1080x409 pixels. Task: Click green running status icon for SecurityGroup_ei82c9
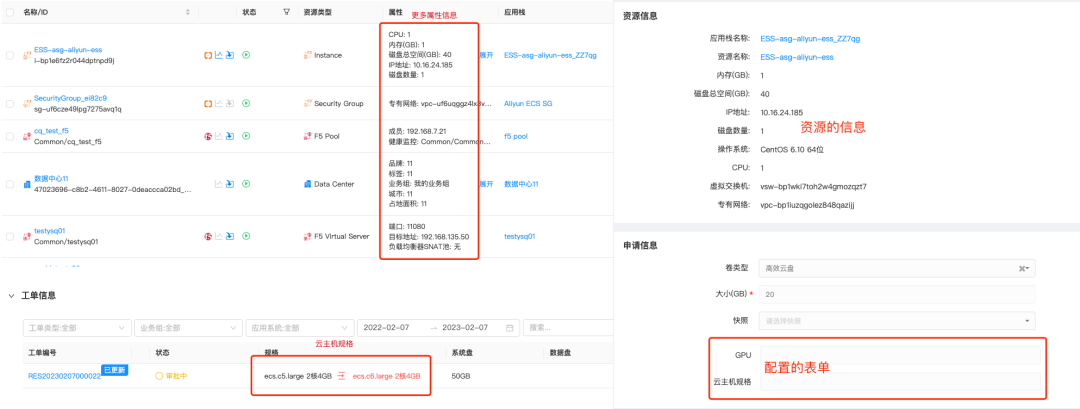coord(246,103)
